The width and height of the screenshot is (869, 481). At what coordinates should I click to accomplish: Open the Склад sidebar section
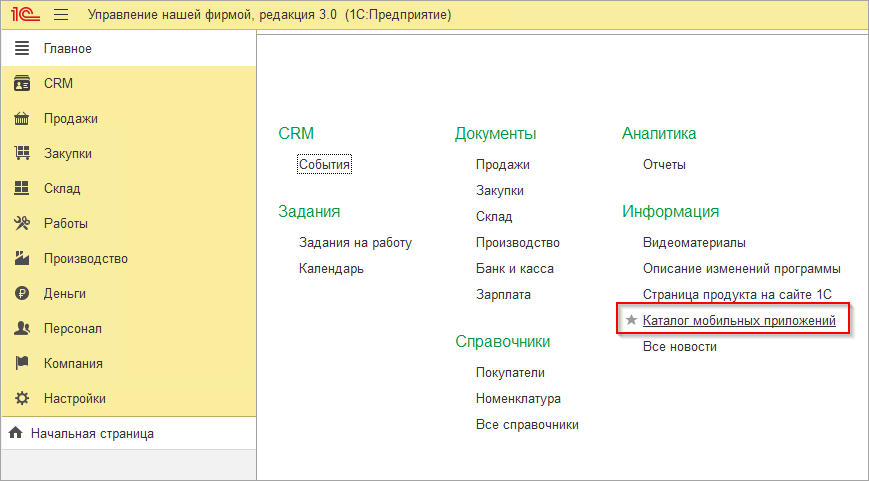pyautogui.click(x=129, y=188)
